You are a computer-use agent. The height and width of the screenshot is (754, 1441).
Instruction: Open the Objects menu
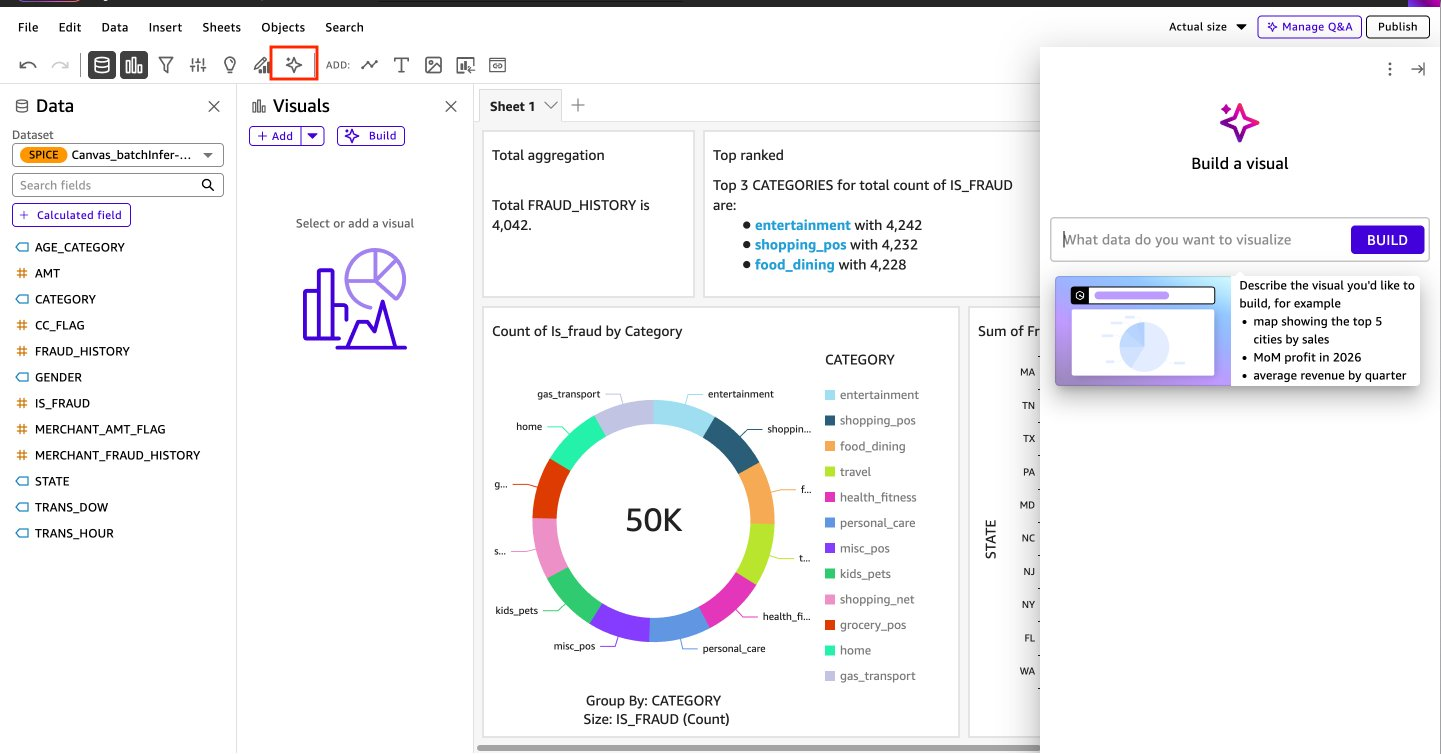coord(283,27)
